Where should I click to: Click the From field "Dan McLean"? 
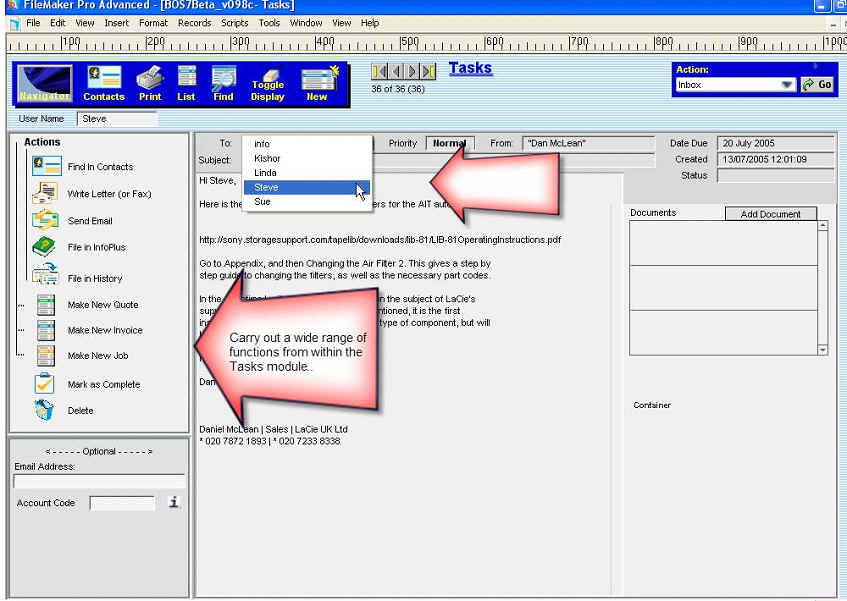pyautogui.click(x=588, y=143)
